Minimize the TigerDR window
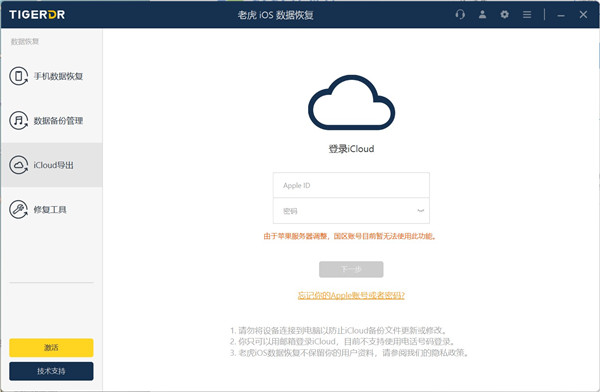 click(x=561, y=15)
